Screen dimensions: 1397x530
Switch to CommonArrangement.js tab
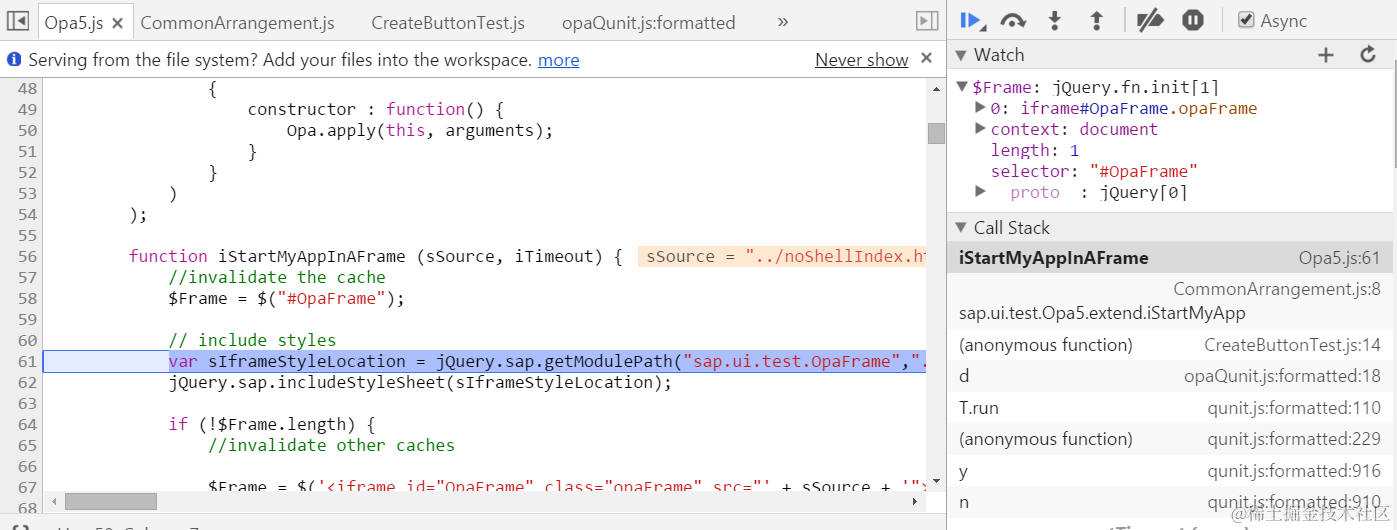coord(237,22)
